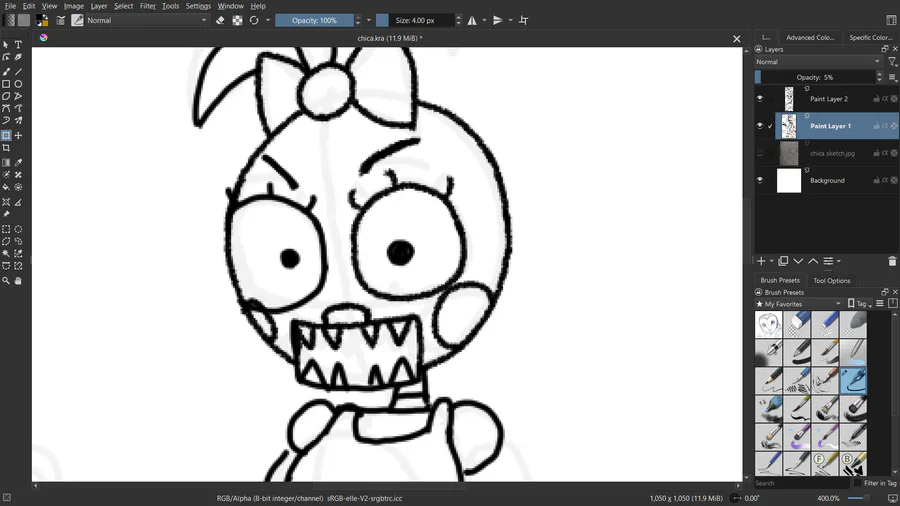
Task: Expand the vertical mirror options arrow
Action: point(510,20)
